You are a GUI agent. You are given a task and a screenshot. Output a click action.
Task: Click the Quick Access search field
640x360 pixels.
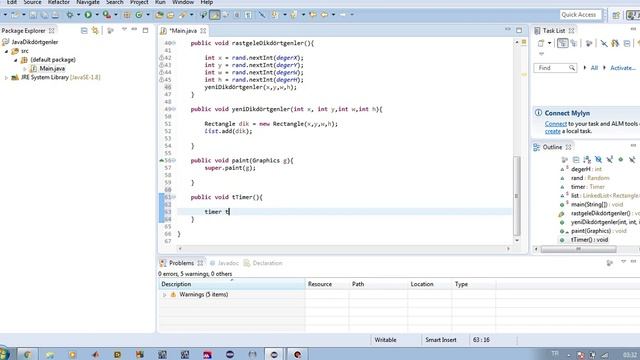coord(581,15)
